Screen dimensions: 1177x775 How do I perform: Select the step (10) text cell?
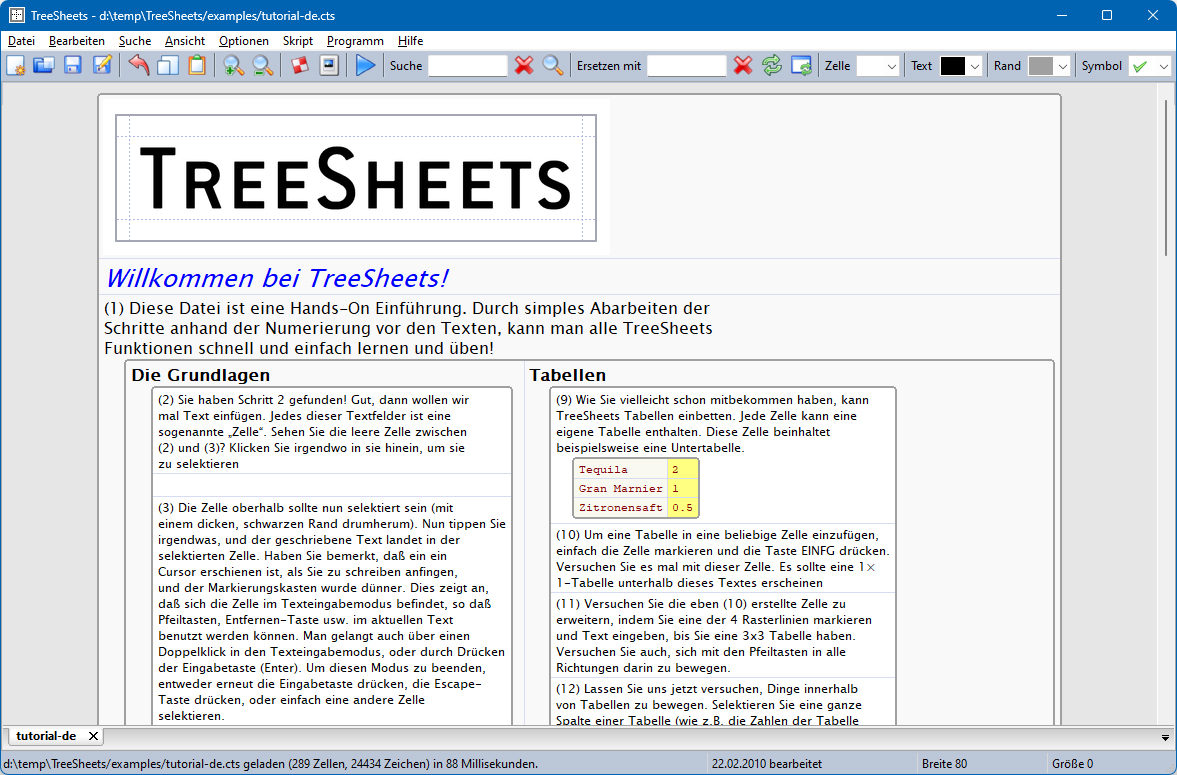coord(723,559)
